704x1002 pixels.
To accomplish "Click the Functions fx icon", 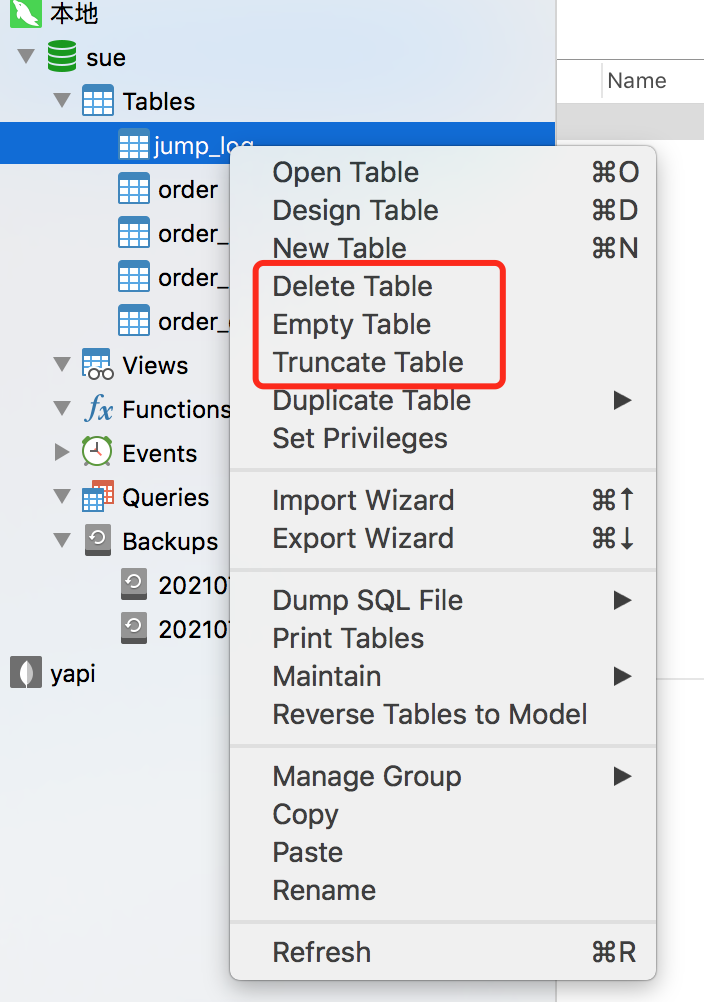I will tap(97, 409).
